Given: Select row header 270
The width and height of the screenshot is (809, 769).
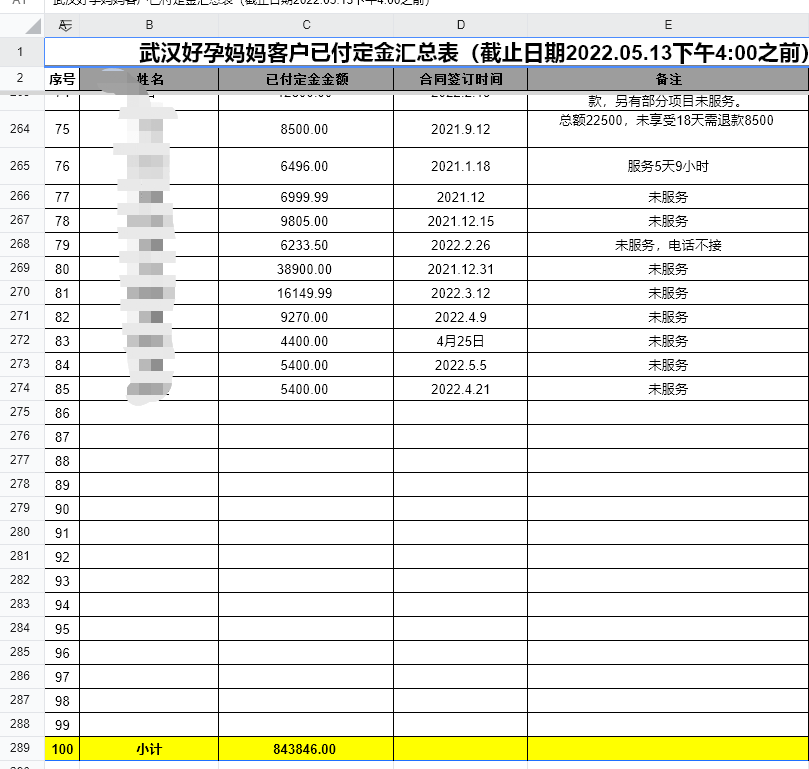Looking at the screenshot, I should coord(20,292).
